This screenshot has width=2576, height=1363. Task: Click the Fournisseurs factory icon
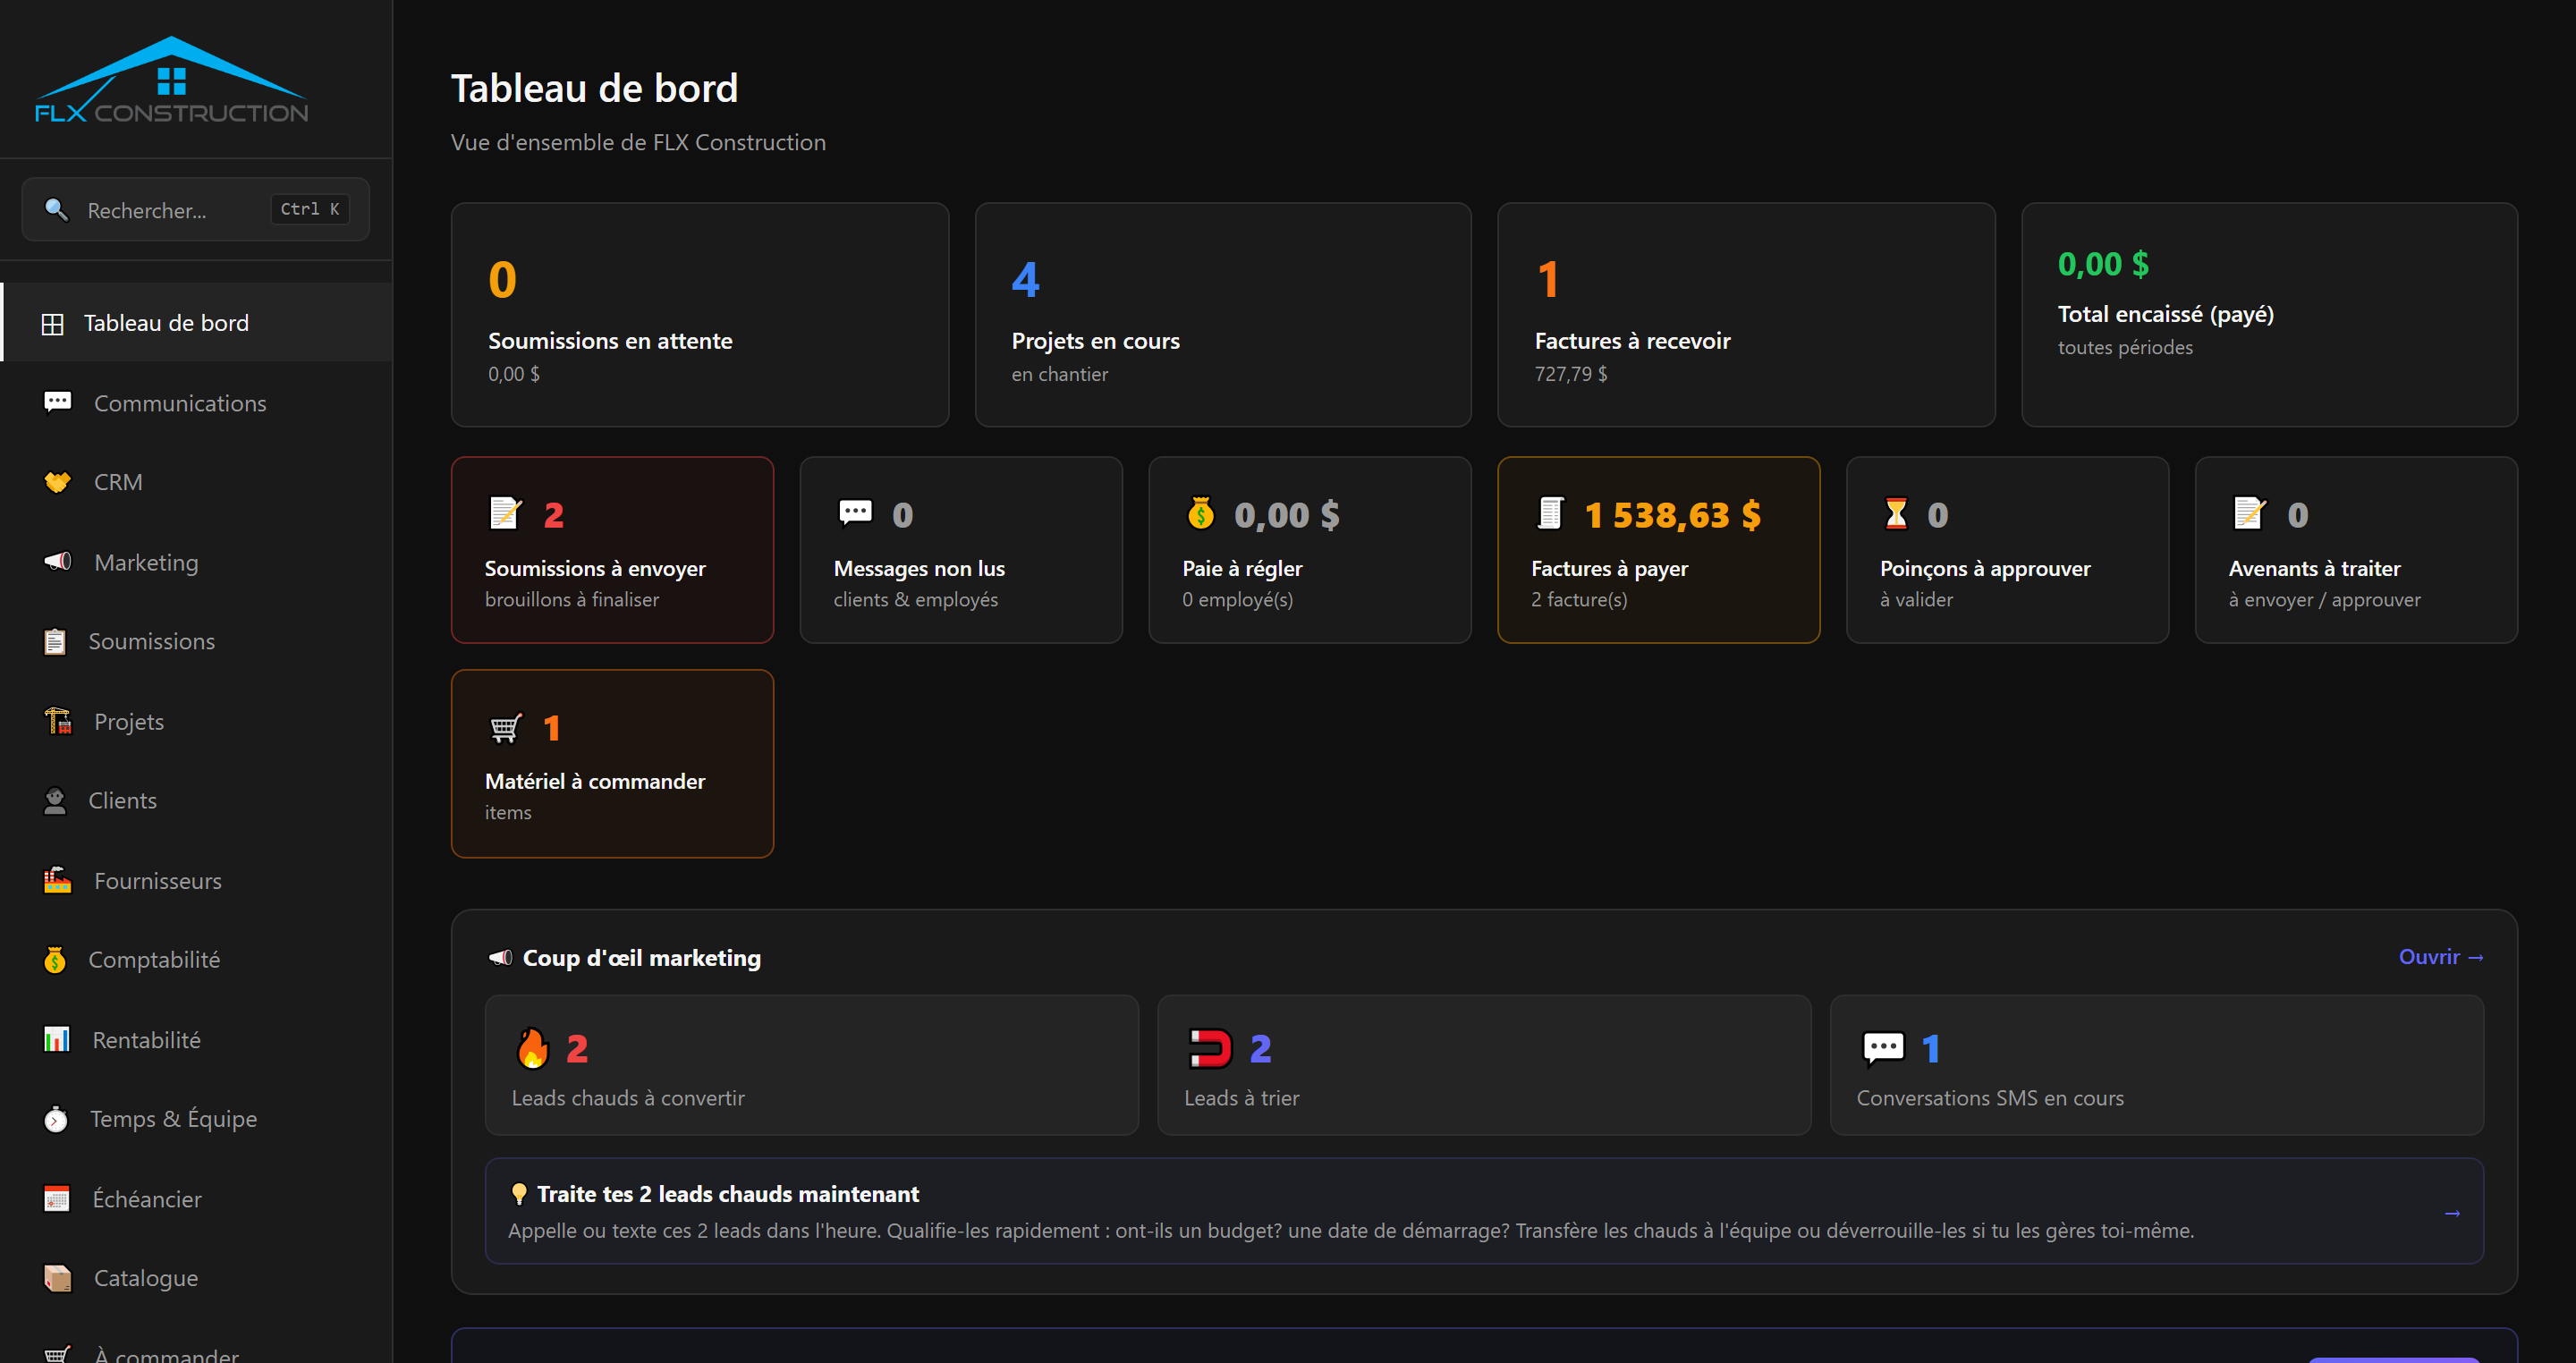pyautogui.click(x=57, y=880)
